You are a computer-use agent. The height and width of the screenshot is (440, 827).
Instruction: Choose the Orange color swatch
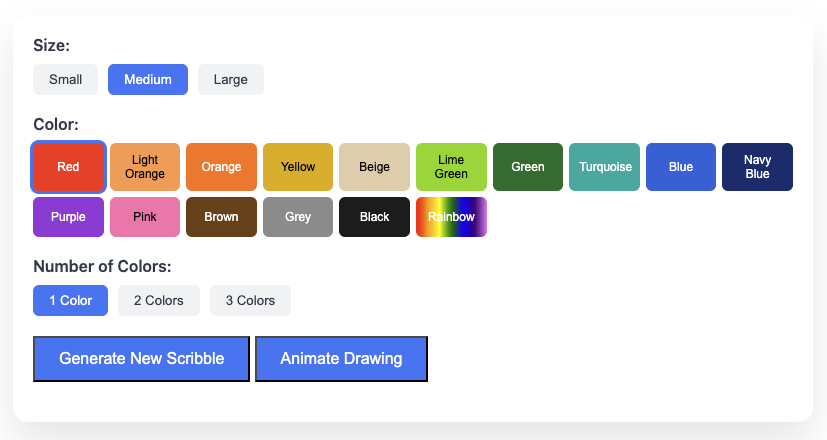pos(221,167)
